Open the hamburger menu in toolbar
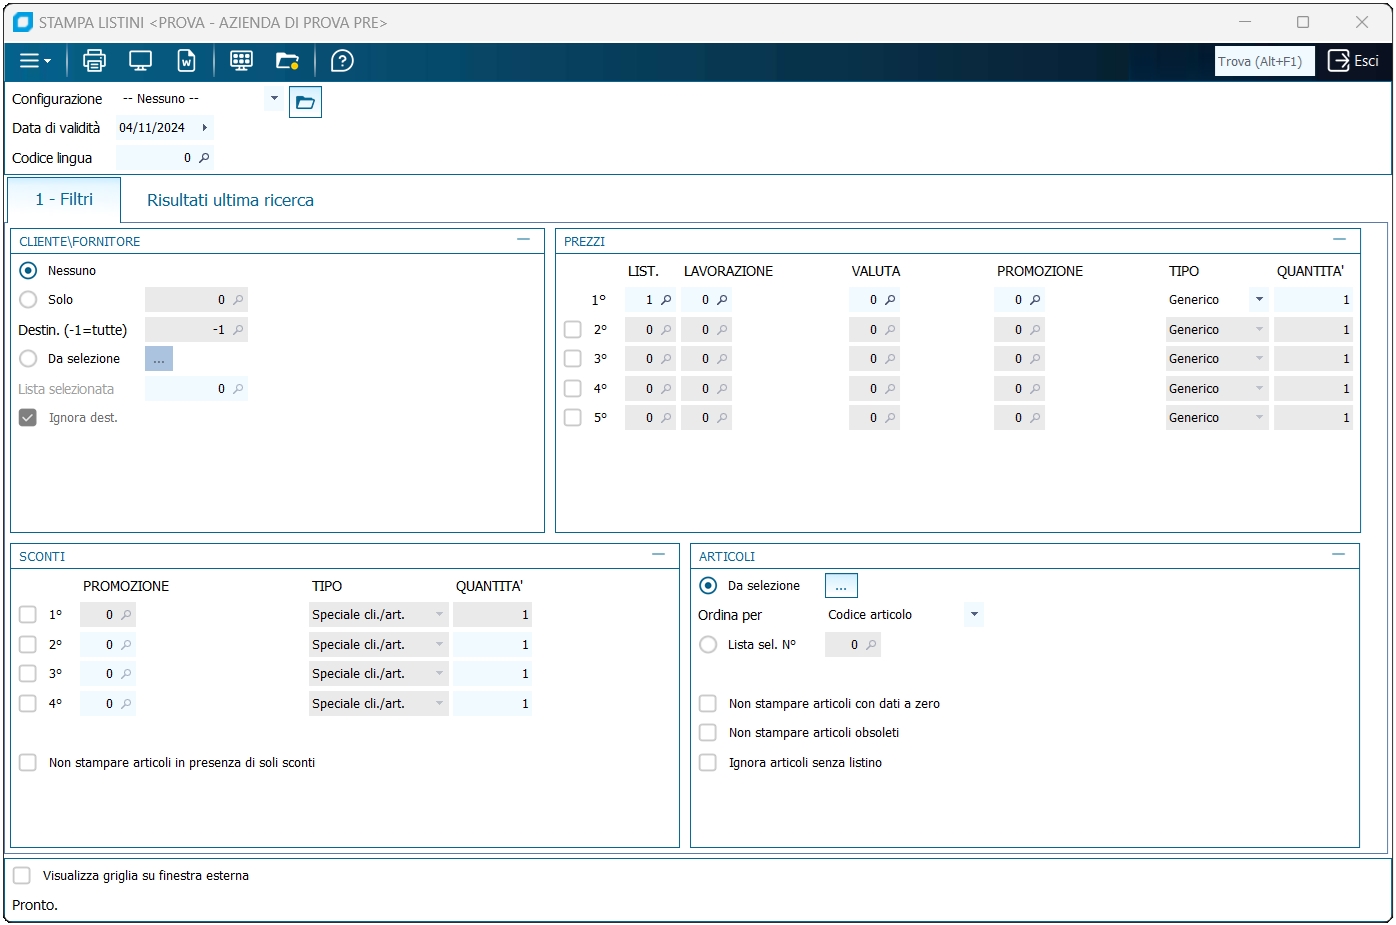 pyautogui.click(x=35, y=61)
